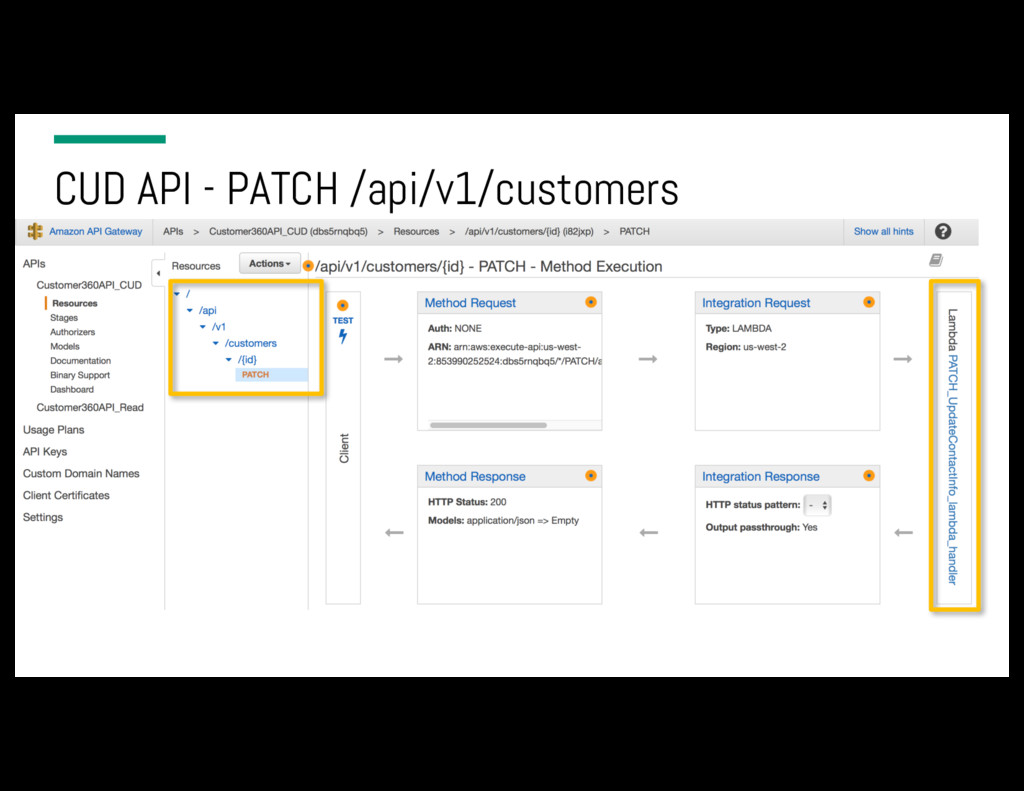Click PATCH in the breadcrumb
1024x791 pixels.
[x=634, y=231]
